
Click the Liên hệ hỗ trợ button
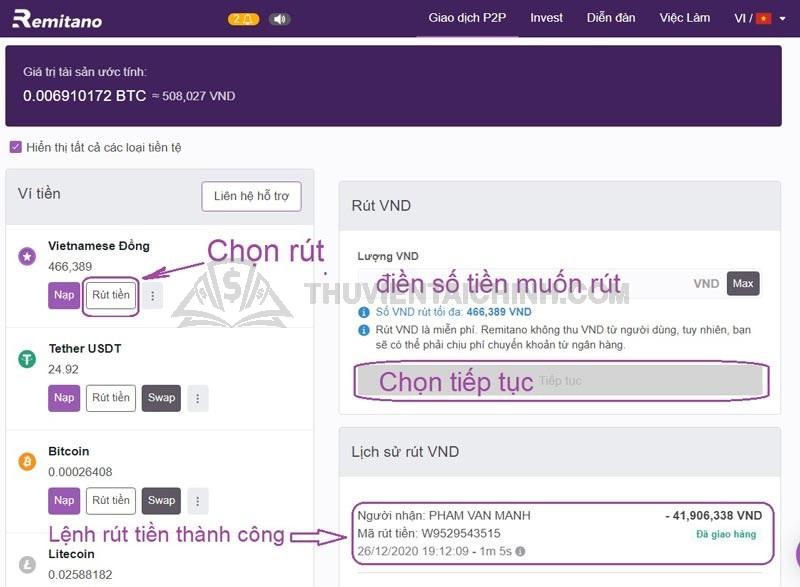[251, 196]
